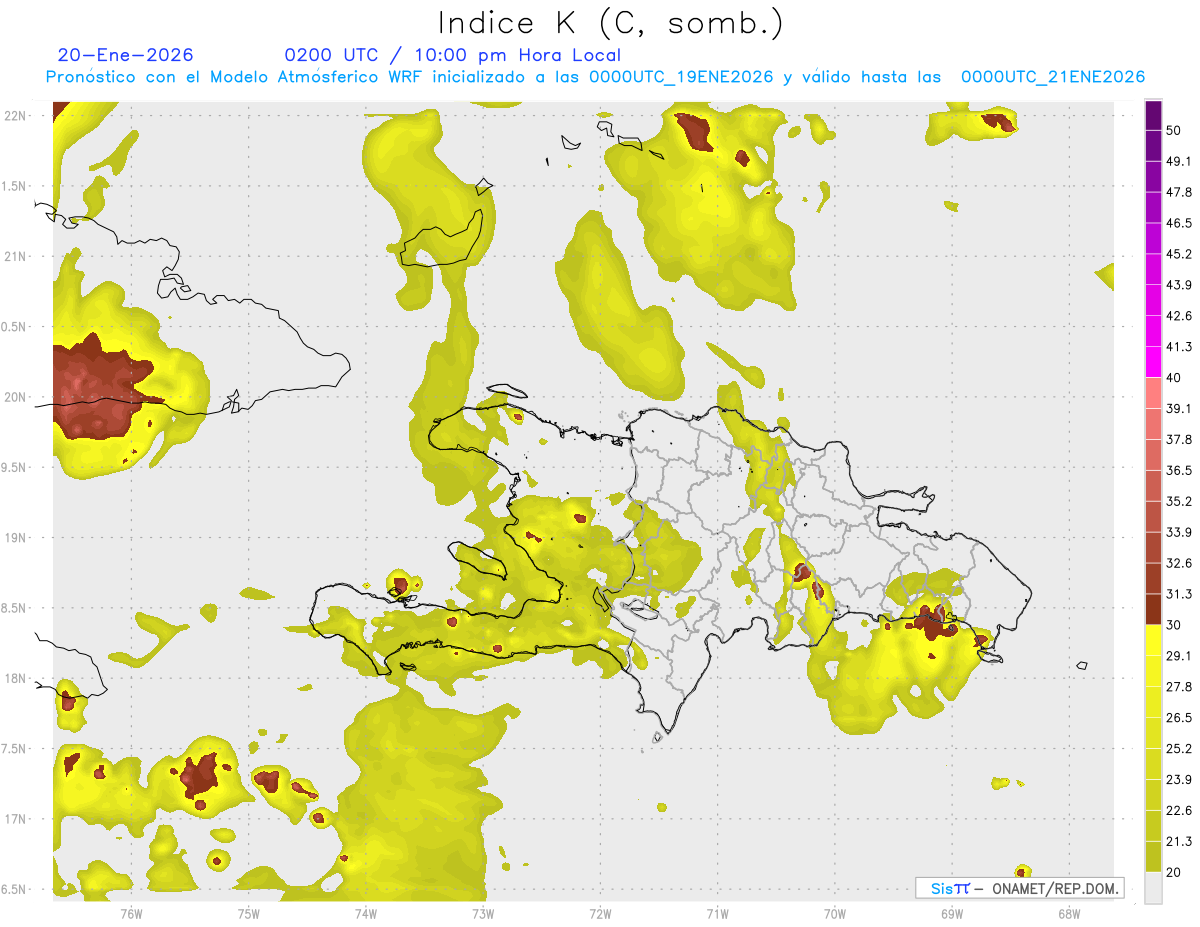Screen dimensions: 1200x927
Task: Click the "19N" latitude label
Action: point(16,538)
